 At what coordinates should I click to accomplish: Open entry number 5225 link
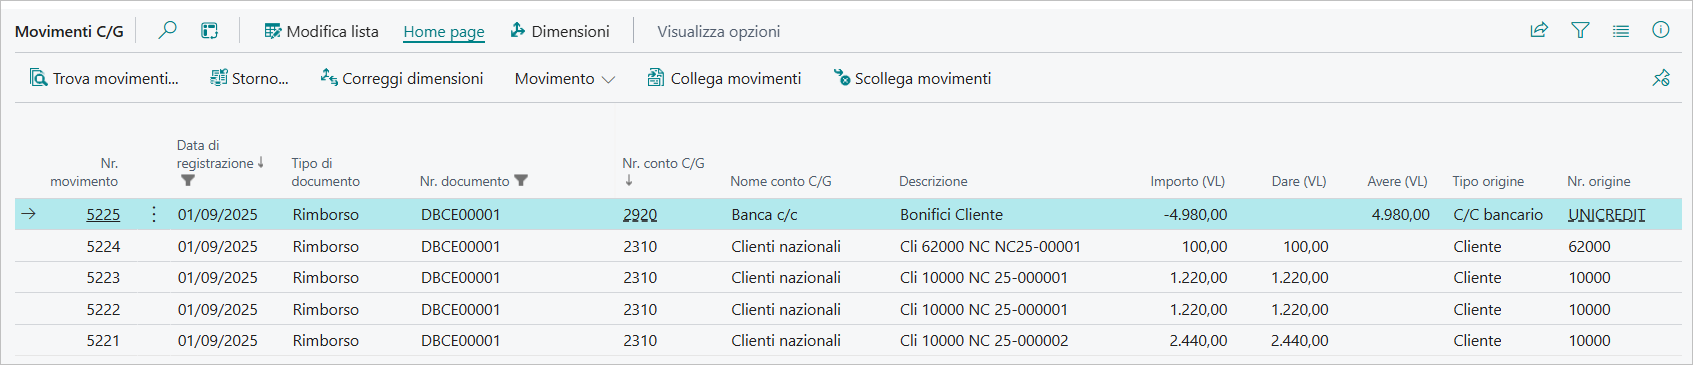click(103, 214)
